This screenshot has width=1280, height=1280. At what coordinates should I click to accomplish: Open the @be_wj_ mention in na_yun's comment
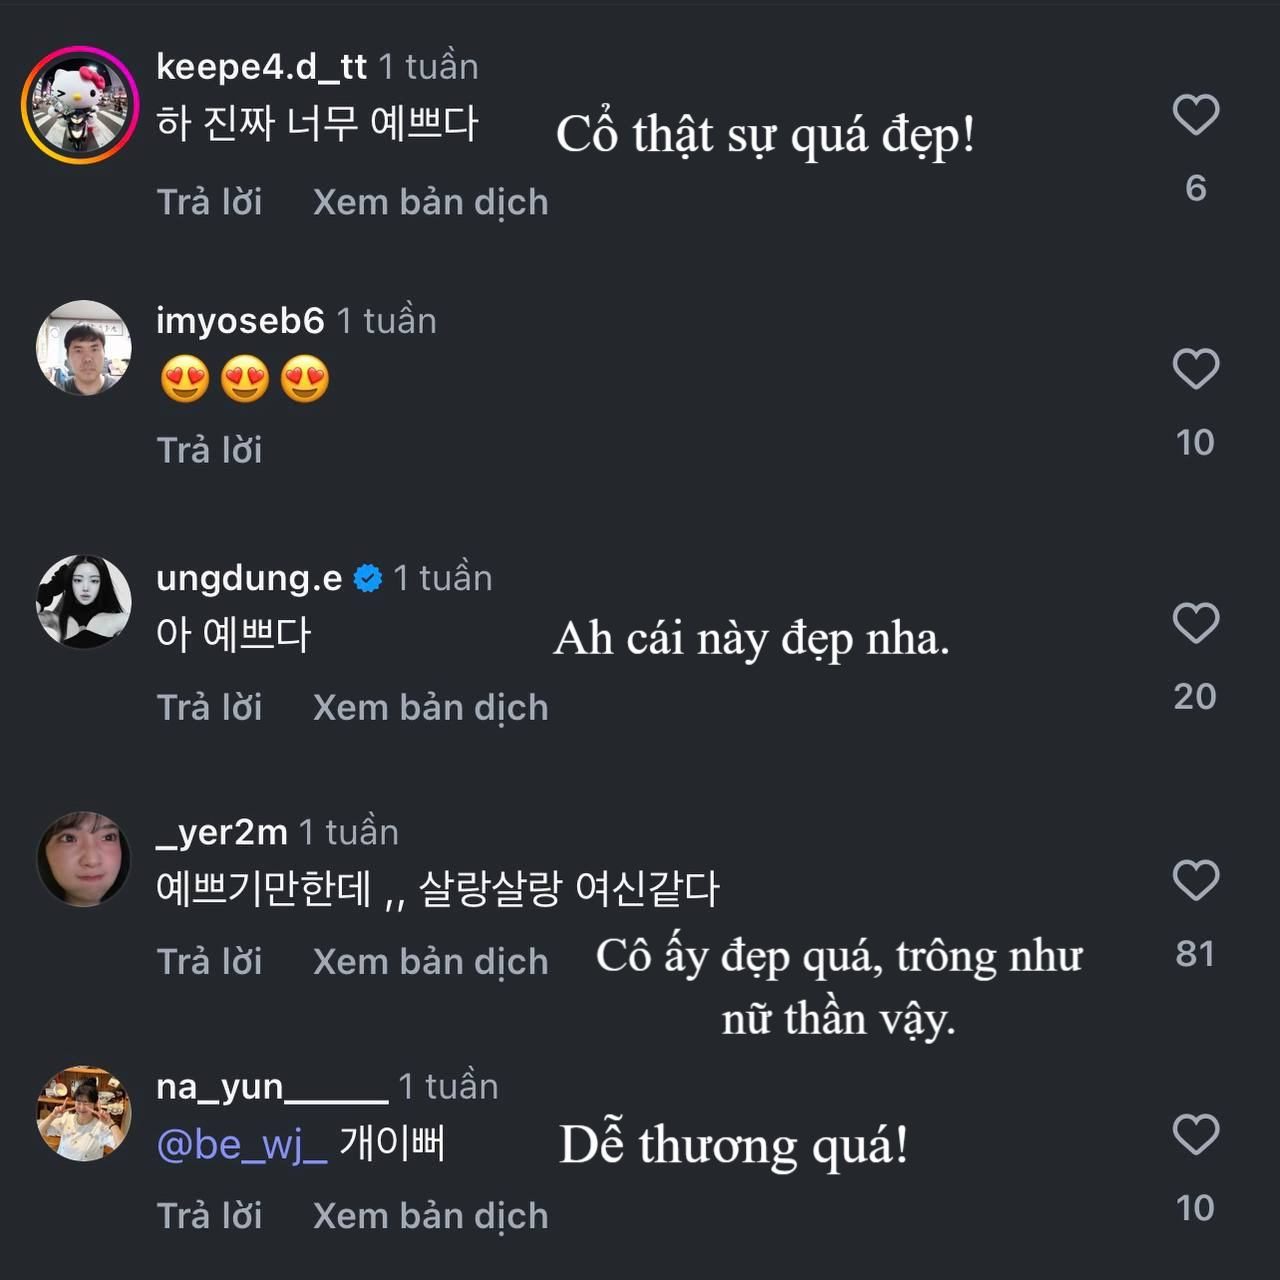[x=239, y=1145]
